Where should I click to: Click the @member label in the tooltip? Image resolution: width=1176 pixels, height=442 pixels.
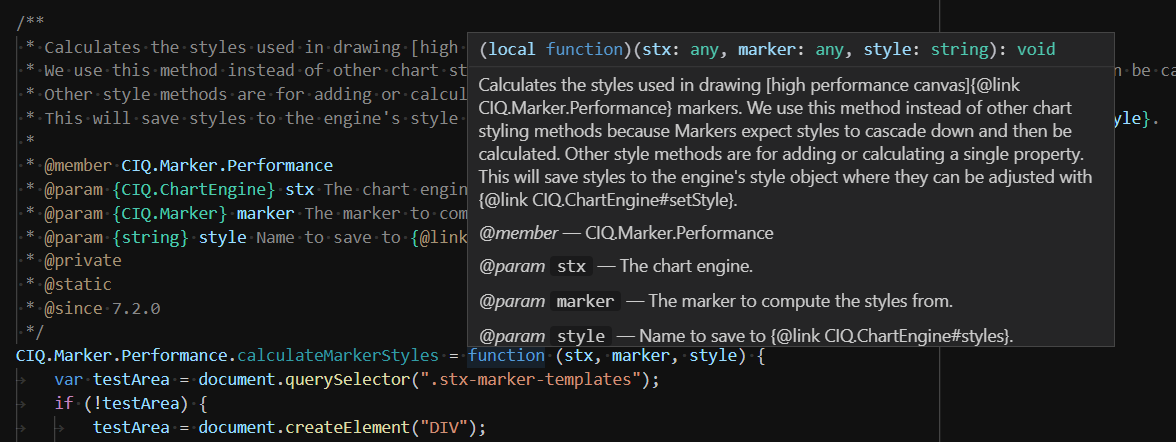tap(514, 233)
